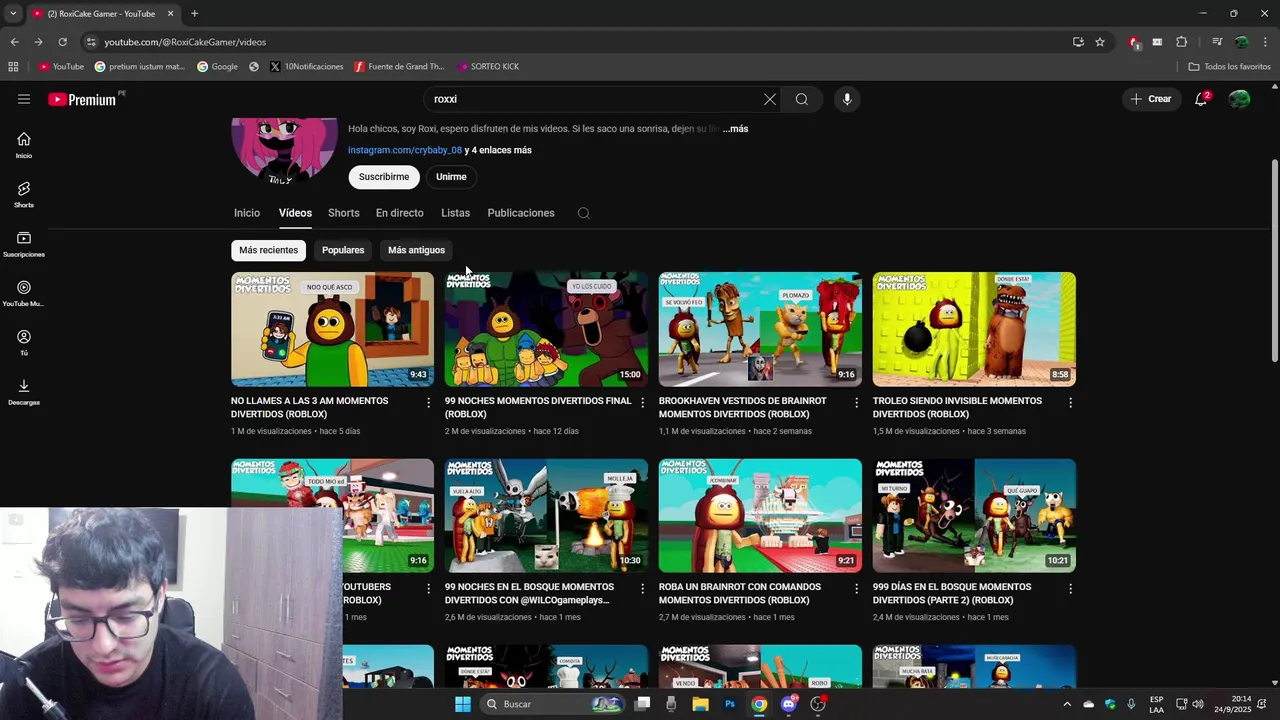The image size is (1280, 720).
Task: Clear the search box with X
Action: [770, 99]
